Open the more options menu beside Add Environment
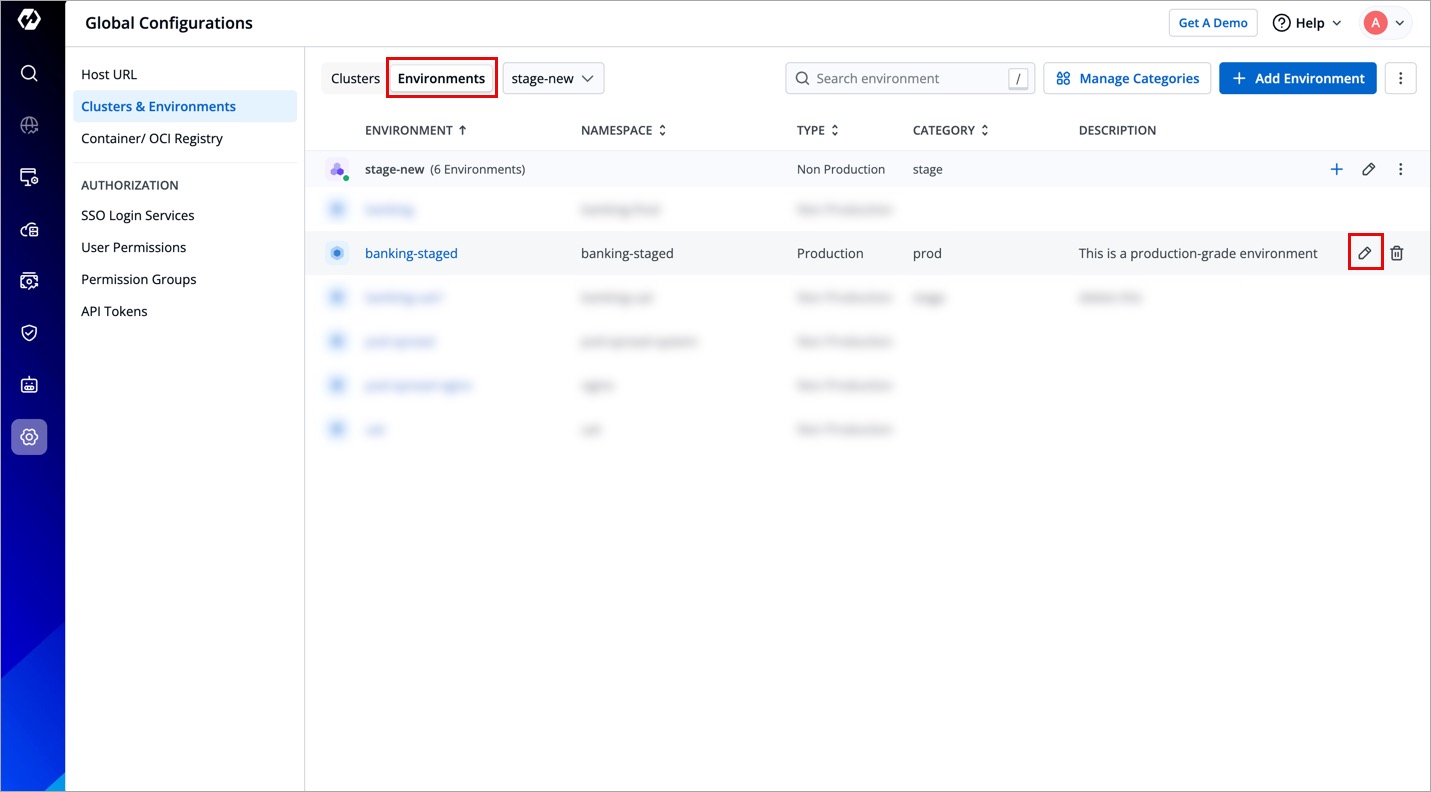The width and height of the screenshot is (1431, 792). (1400, 78)
